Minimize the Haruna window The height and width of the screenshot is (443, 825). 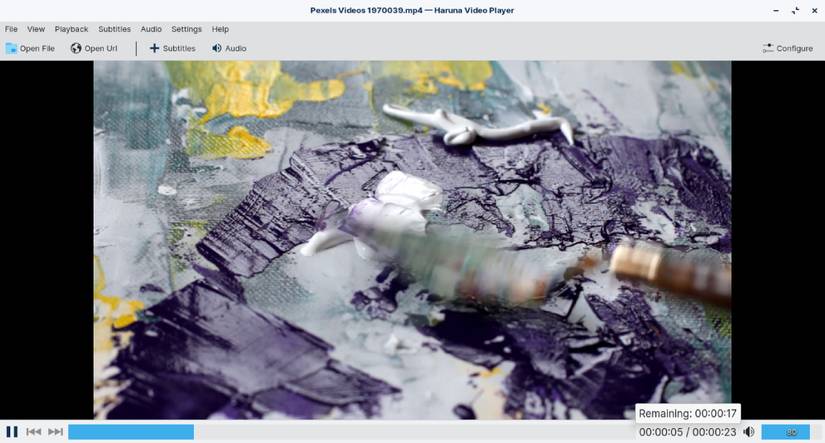coord(776,11)
